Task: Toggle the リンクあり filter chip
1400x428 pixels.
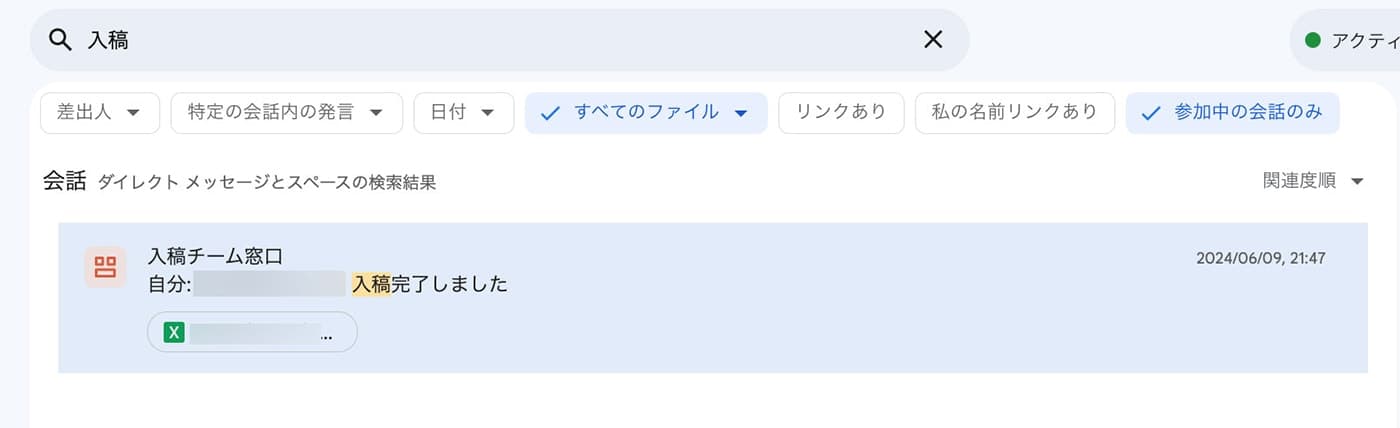Action: [841, 113]
